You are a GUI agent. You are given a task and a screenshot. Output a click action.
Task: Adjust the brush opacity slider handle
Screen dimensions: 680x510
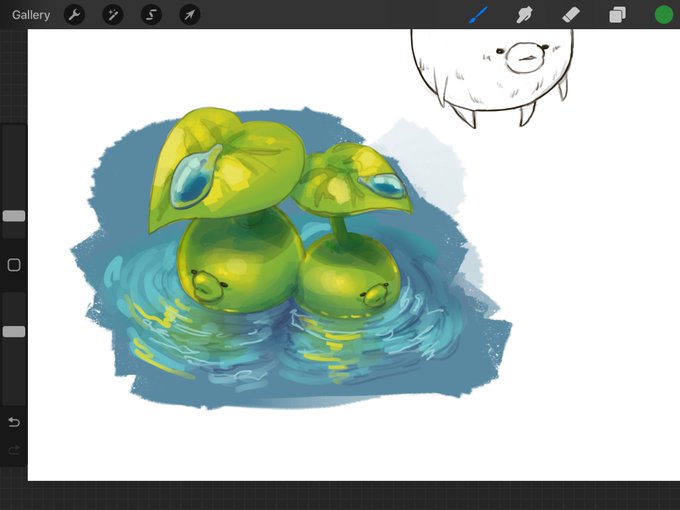coord(14,332)
